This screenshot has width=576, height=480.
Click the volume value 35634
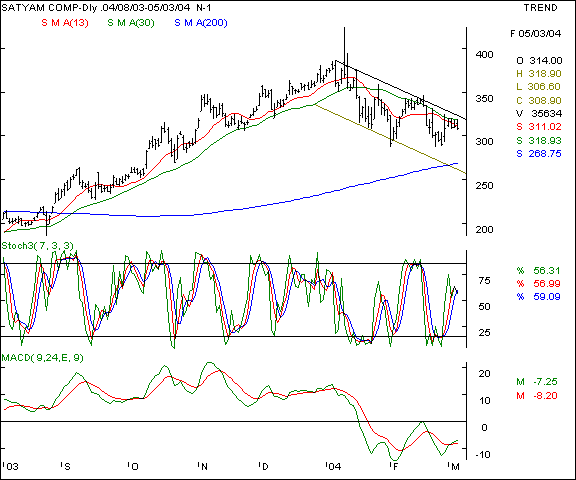pyautogui.click(x=547, y=113)
